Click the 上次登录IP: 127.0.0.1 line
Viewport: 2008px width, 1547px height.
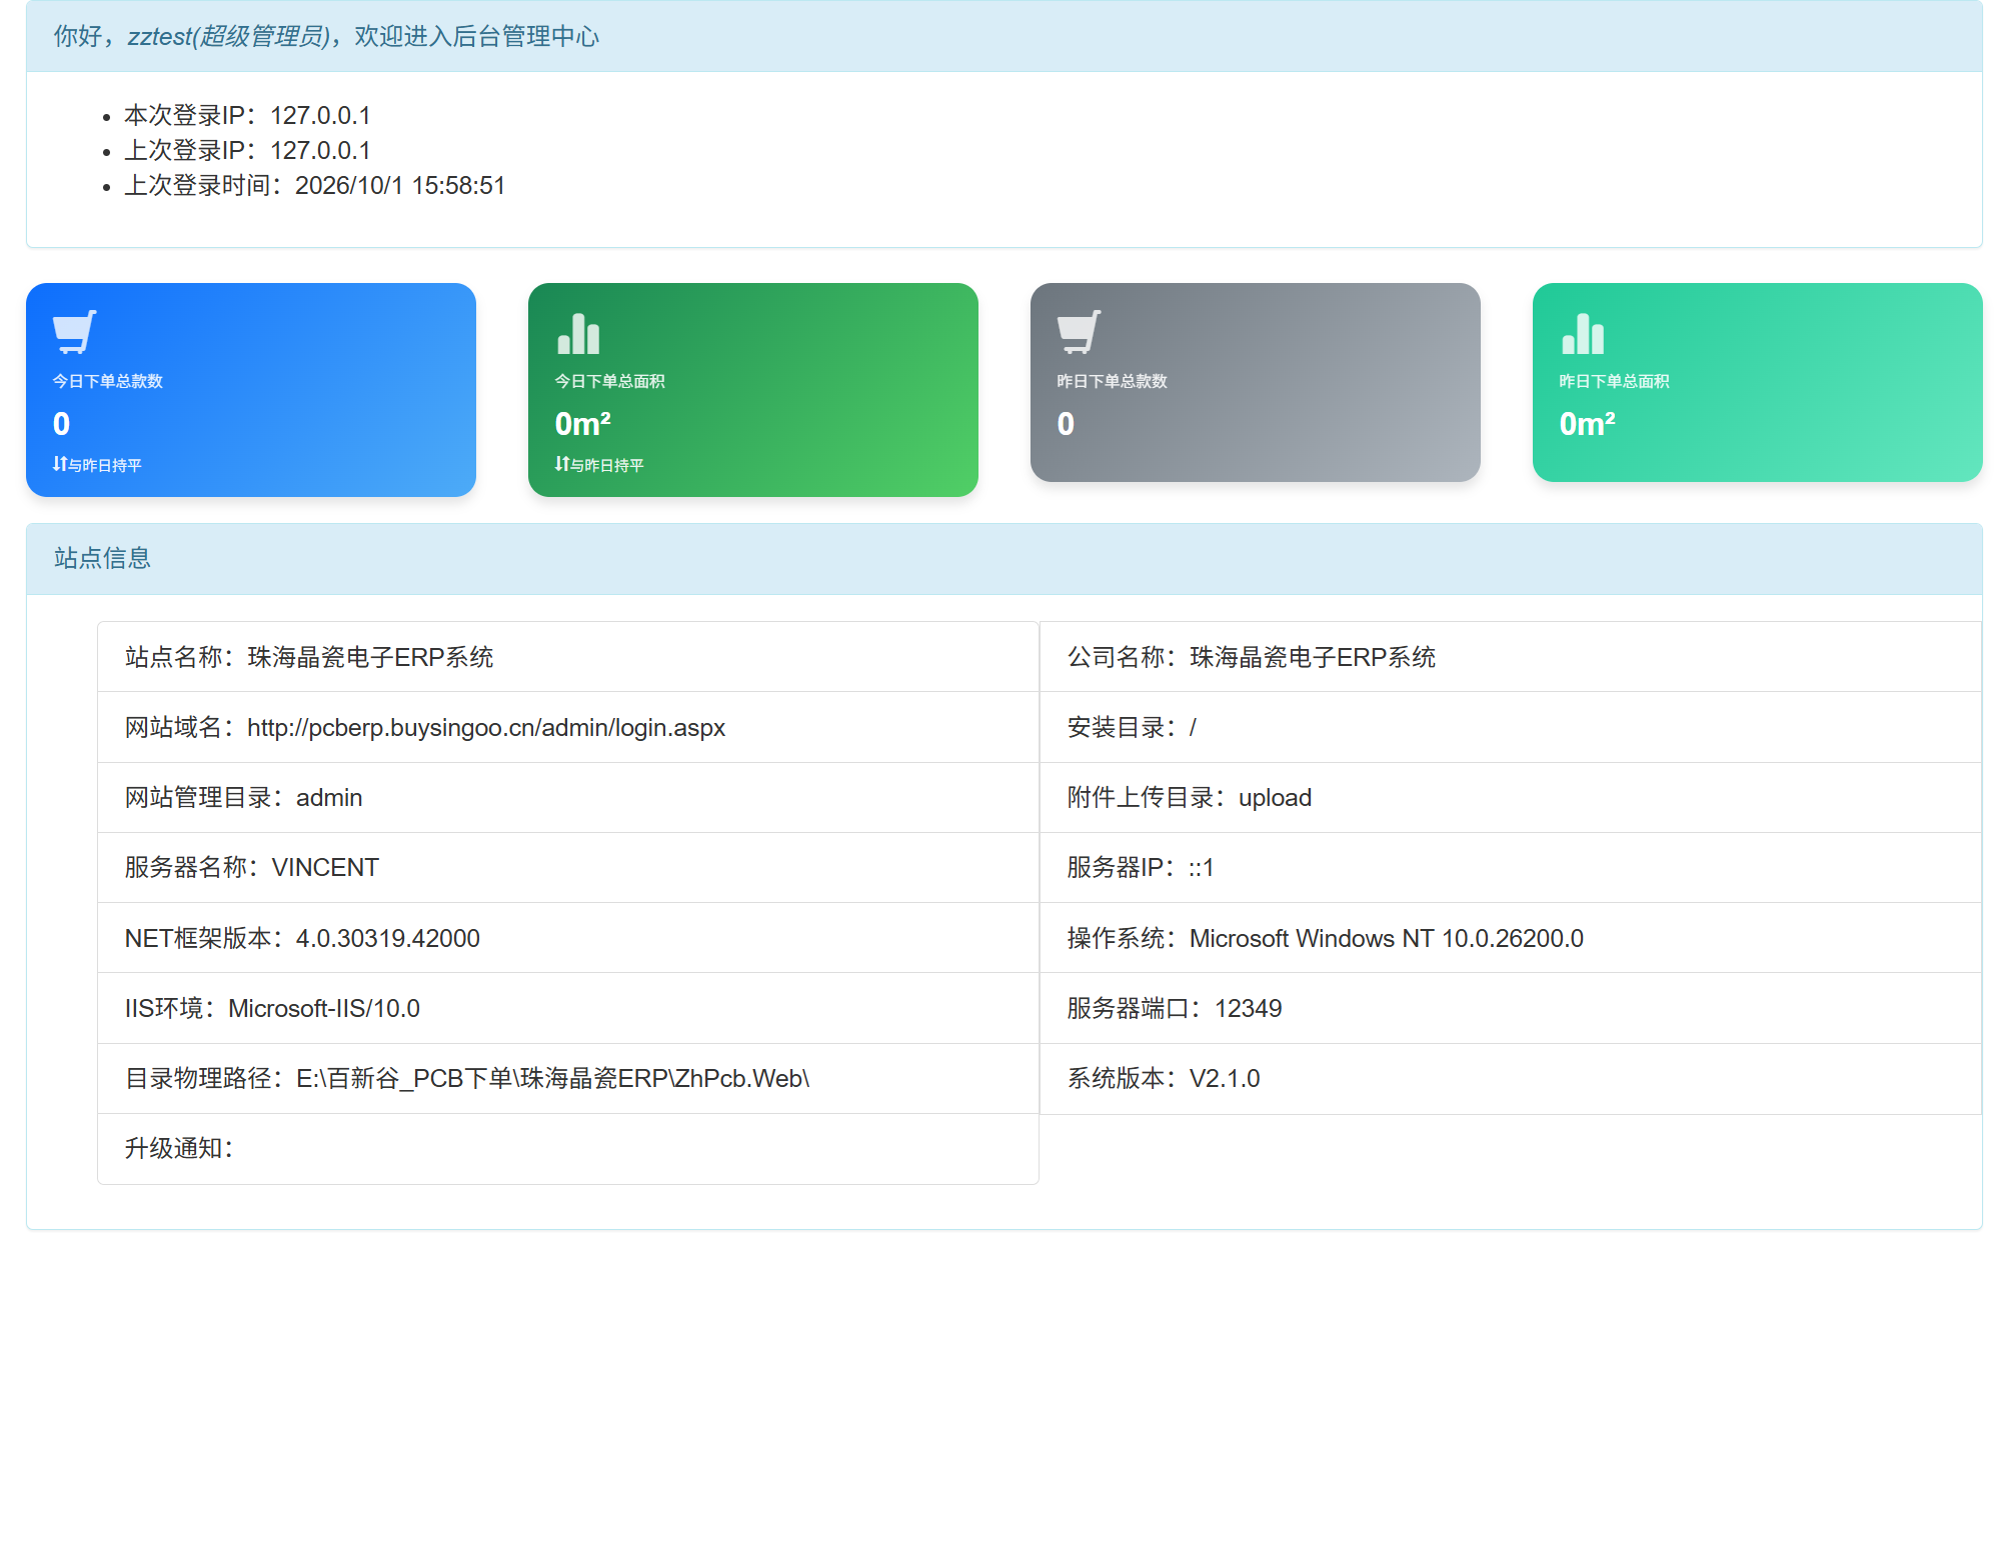click(247, 150)
